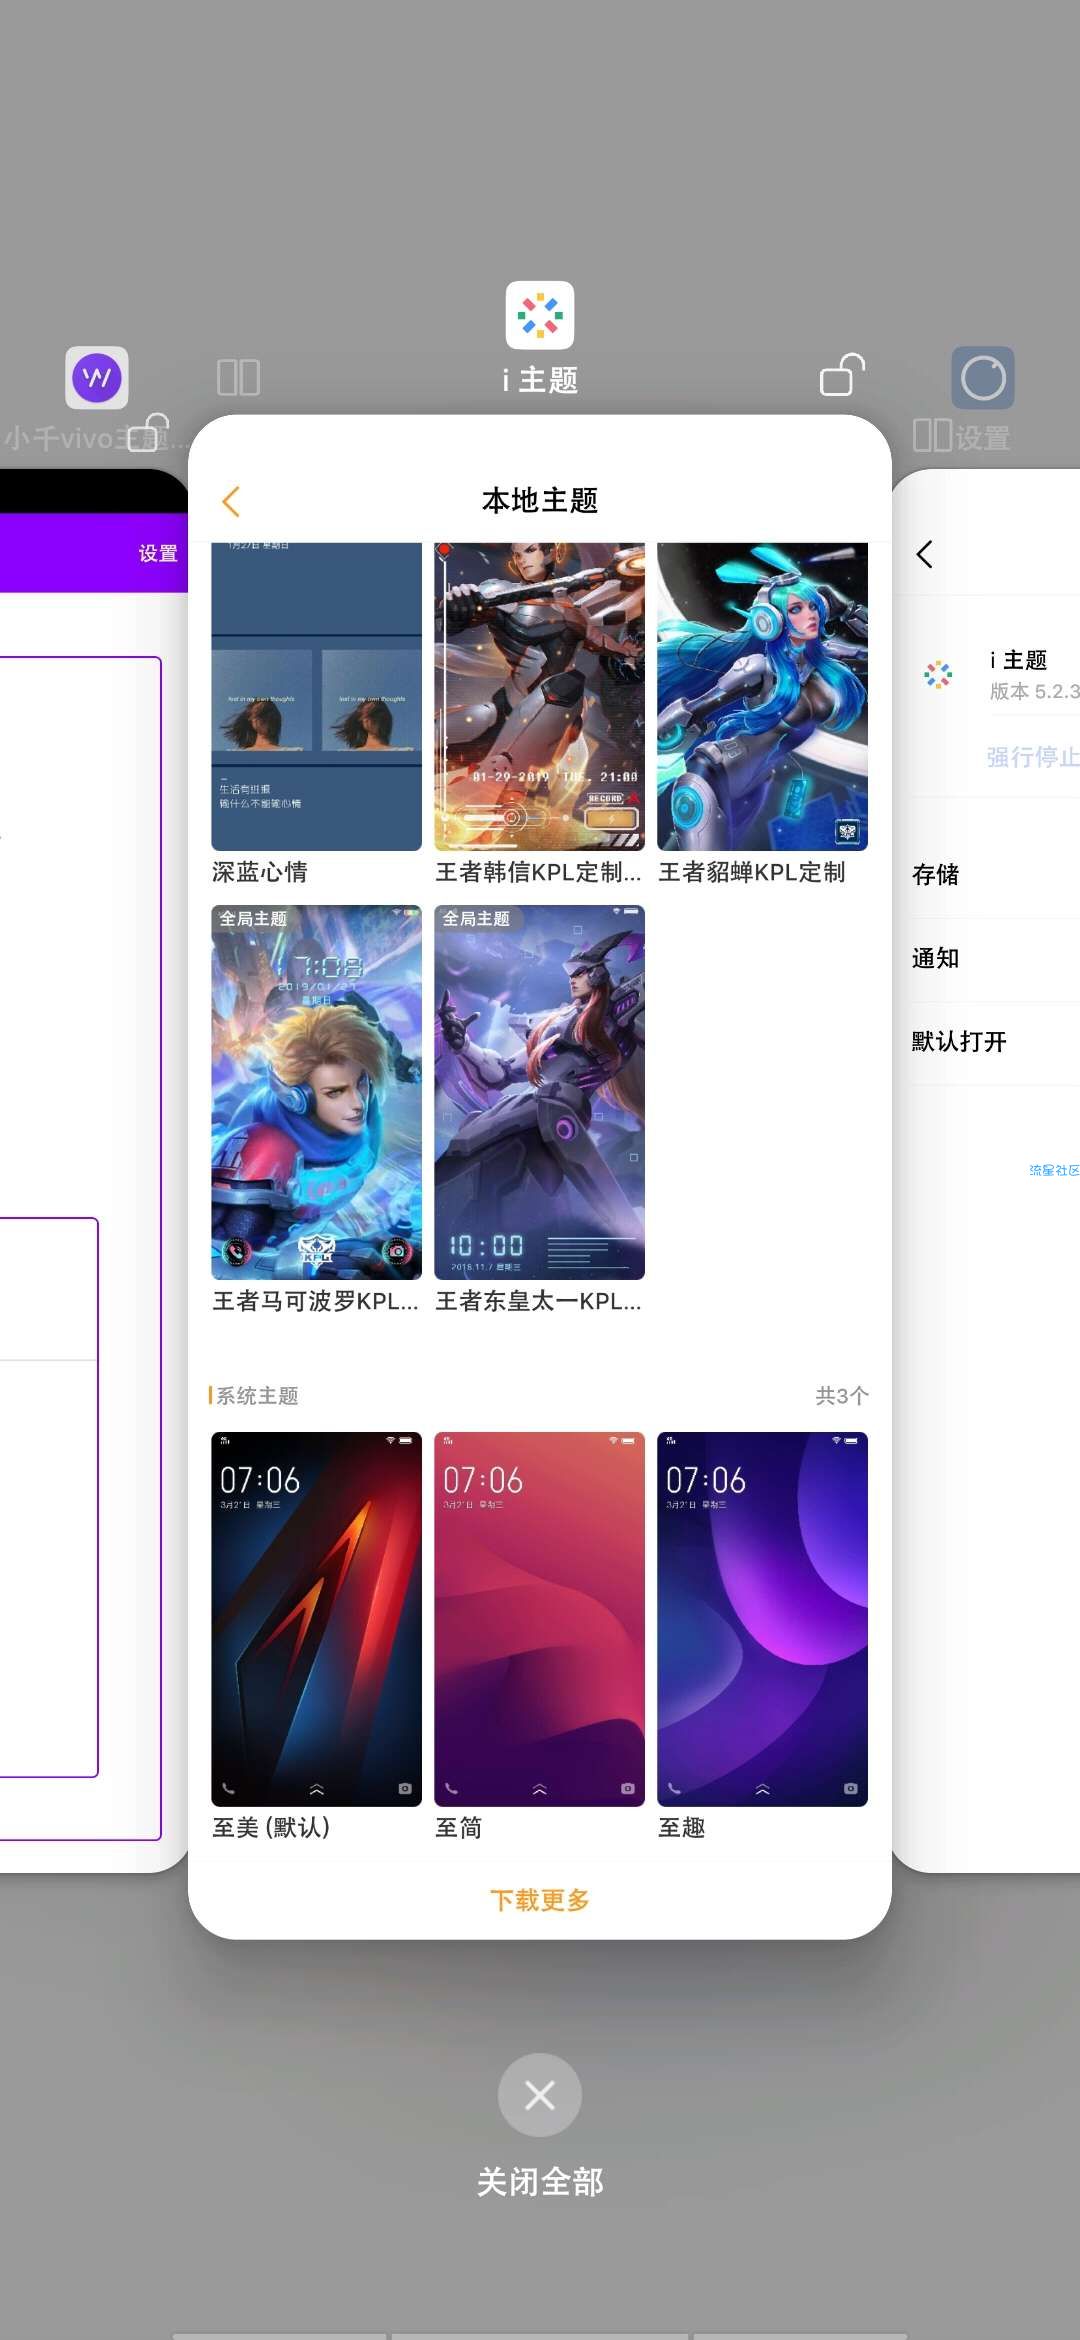Tap the 深蓝心情 caption text
This screenshot has width=1080, height=2340.
pos(260,872)
